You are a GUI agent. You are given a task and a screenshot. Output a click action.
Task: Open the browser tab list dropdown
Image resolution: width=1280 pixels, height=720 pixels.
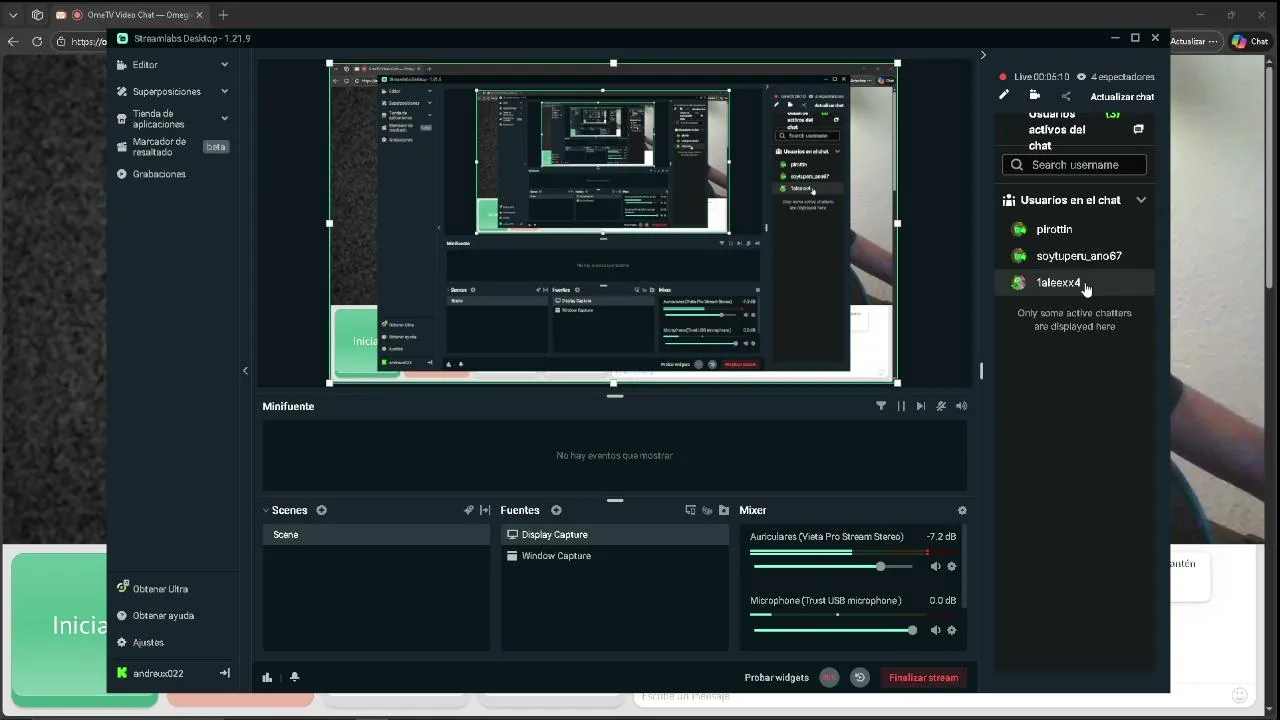[x=13, y=15]
